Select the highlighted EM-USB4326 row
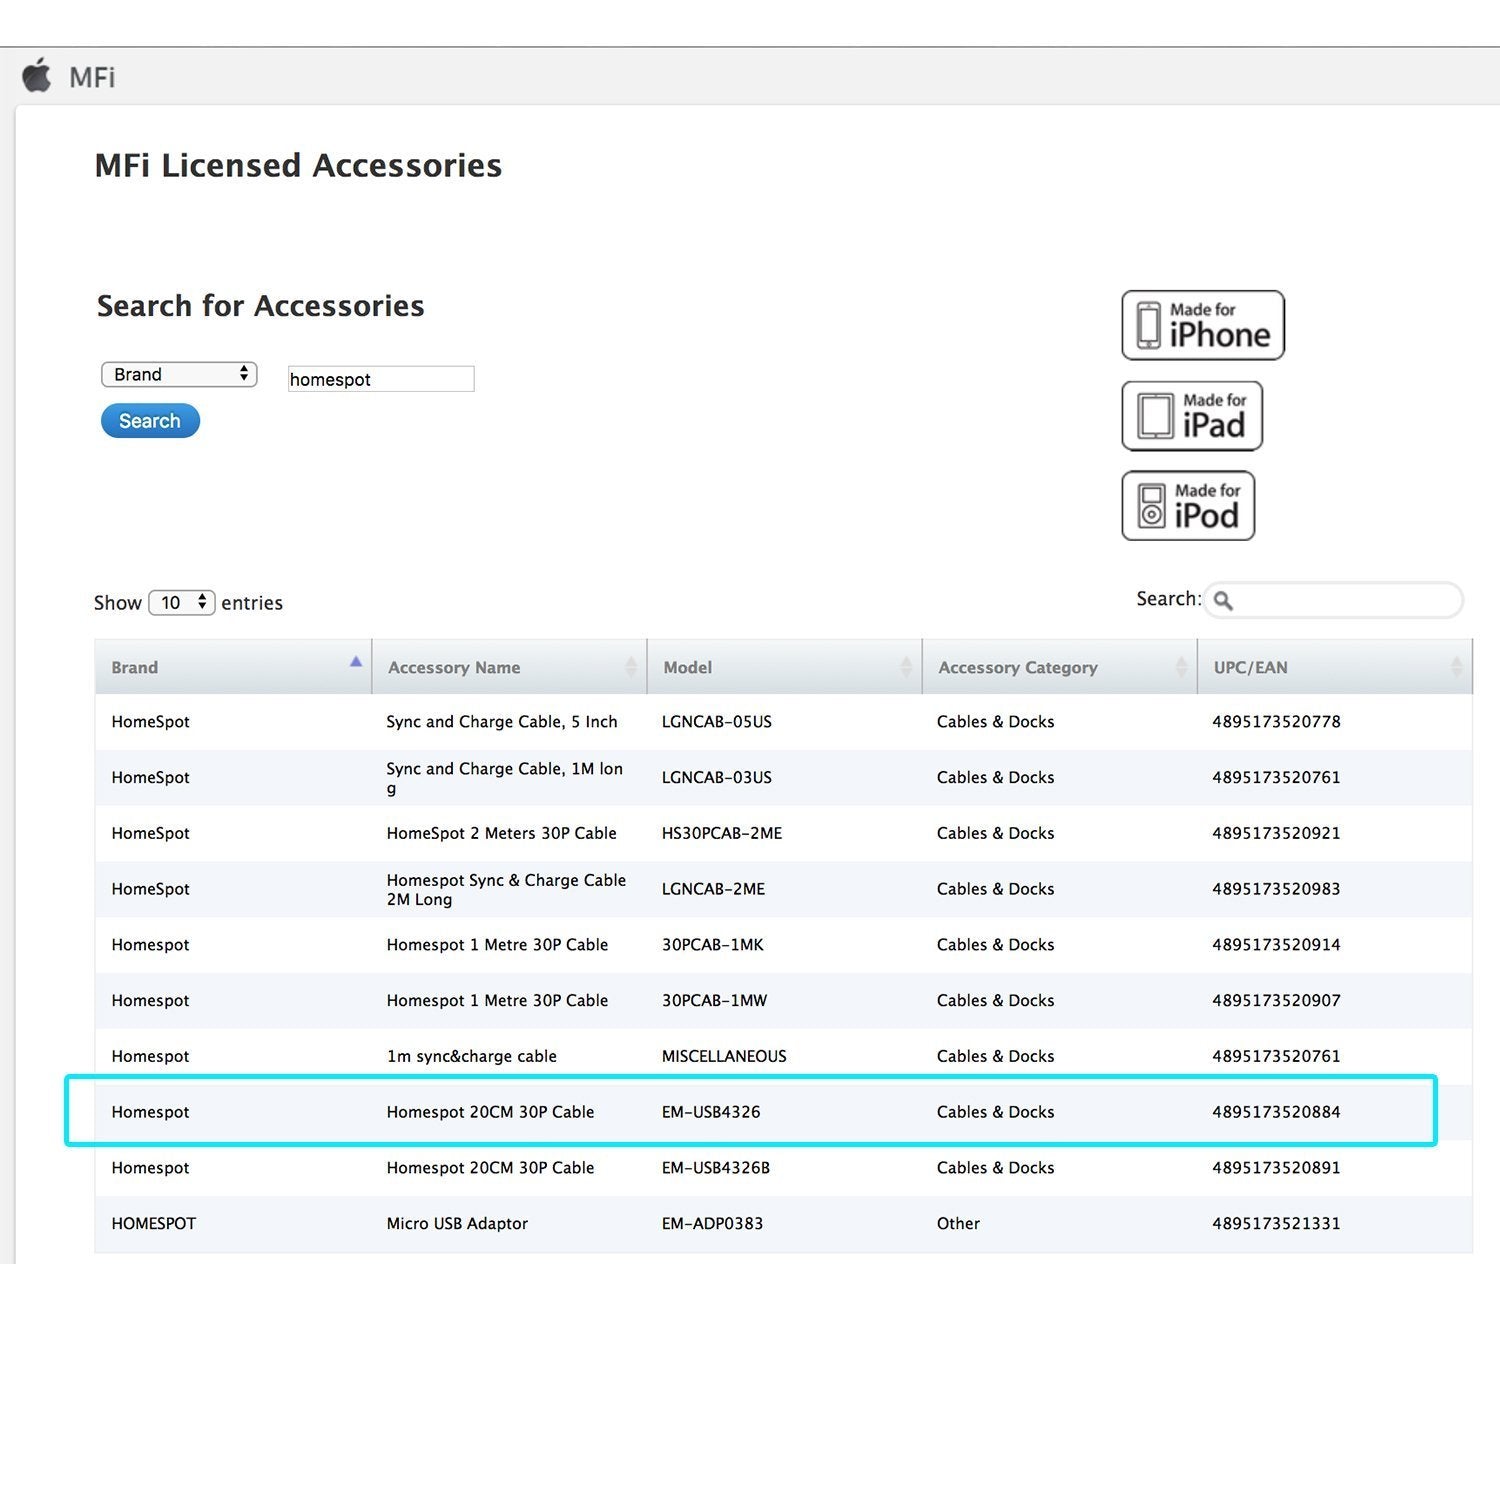This screenshot has height=1500, width=1500. 750,1111
